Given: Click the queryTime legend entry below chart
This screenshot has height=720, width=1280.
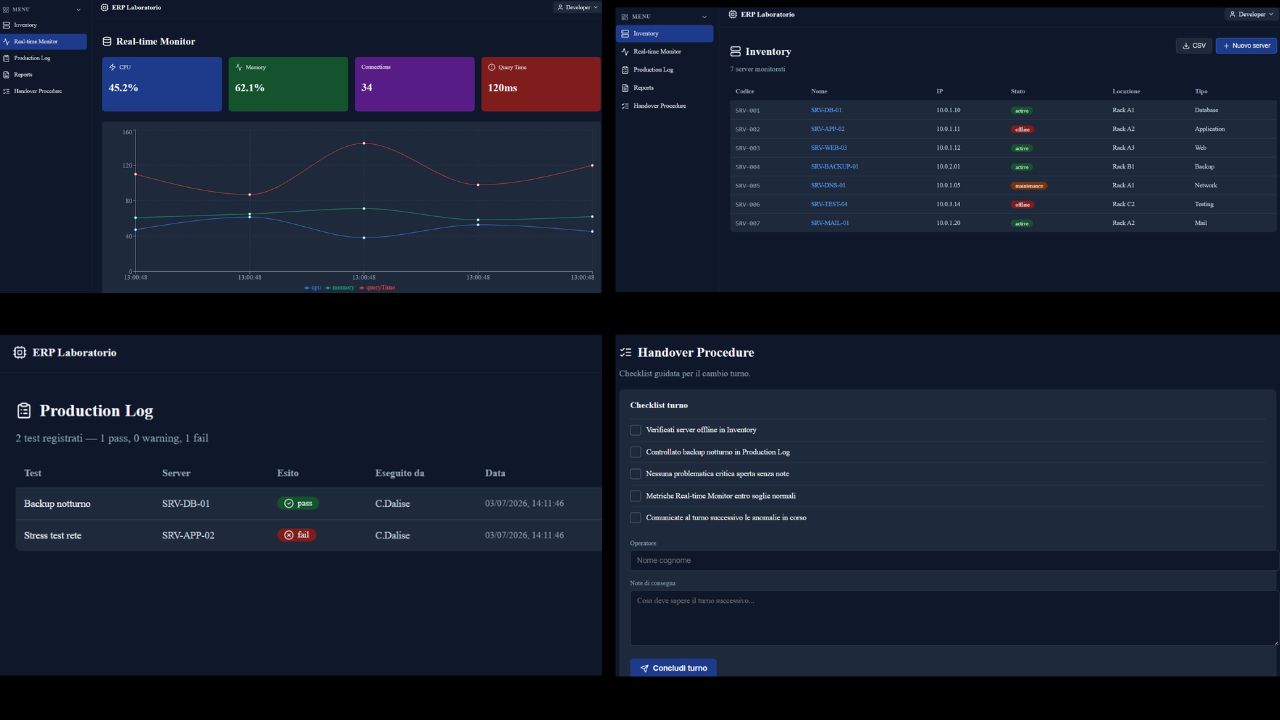Looking at the screenshot, I should pos(377,287).
